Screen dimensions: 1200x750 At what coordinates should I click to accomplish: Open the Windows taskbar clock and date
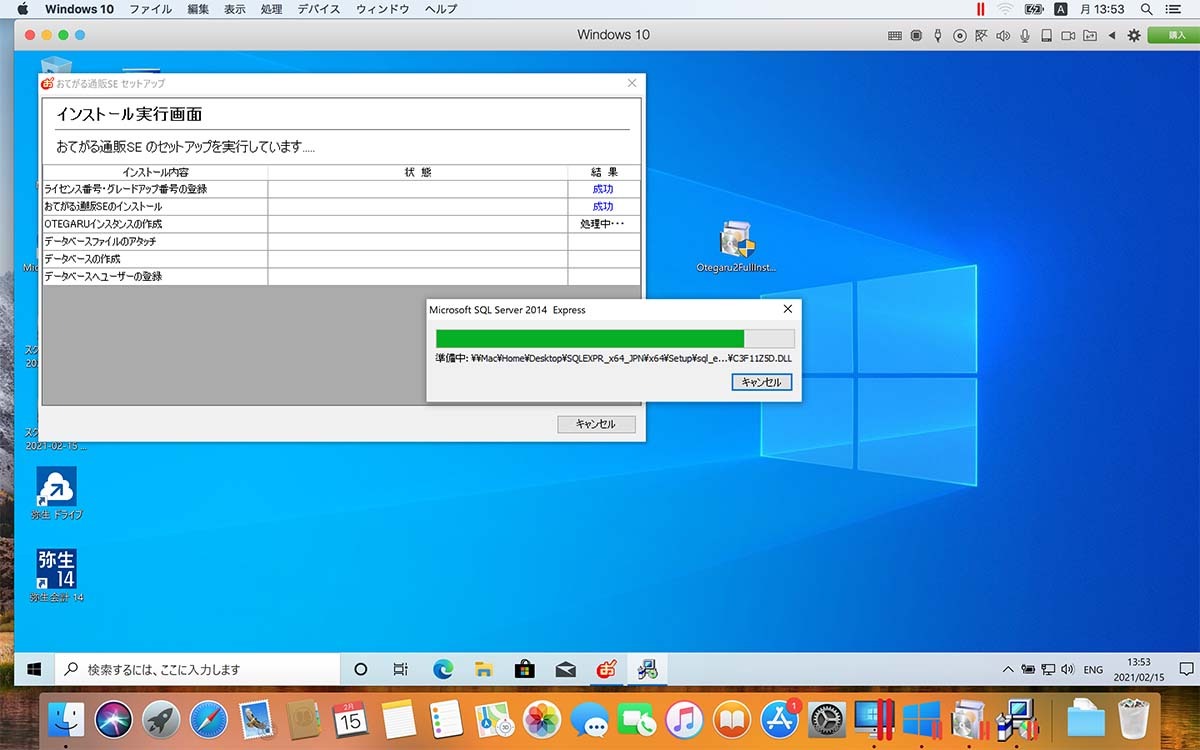coord(1139,669)
